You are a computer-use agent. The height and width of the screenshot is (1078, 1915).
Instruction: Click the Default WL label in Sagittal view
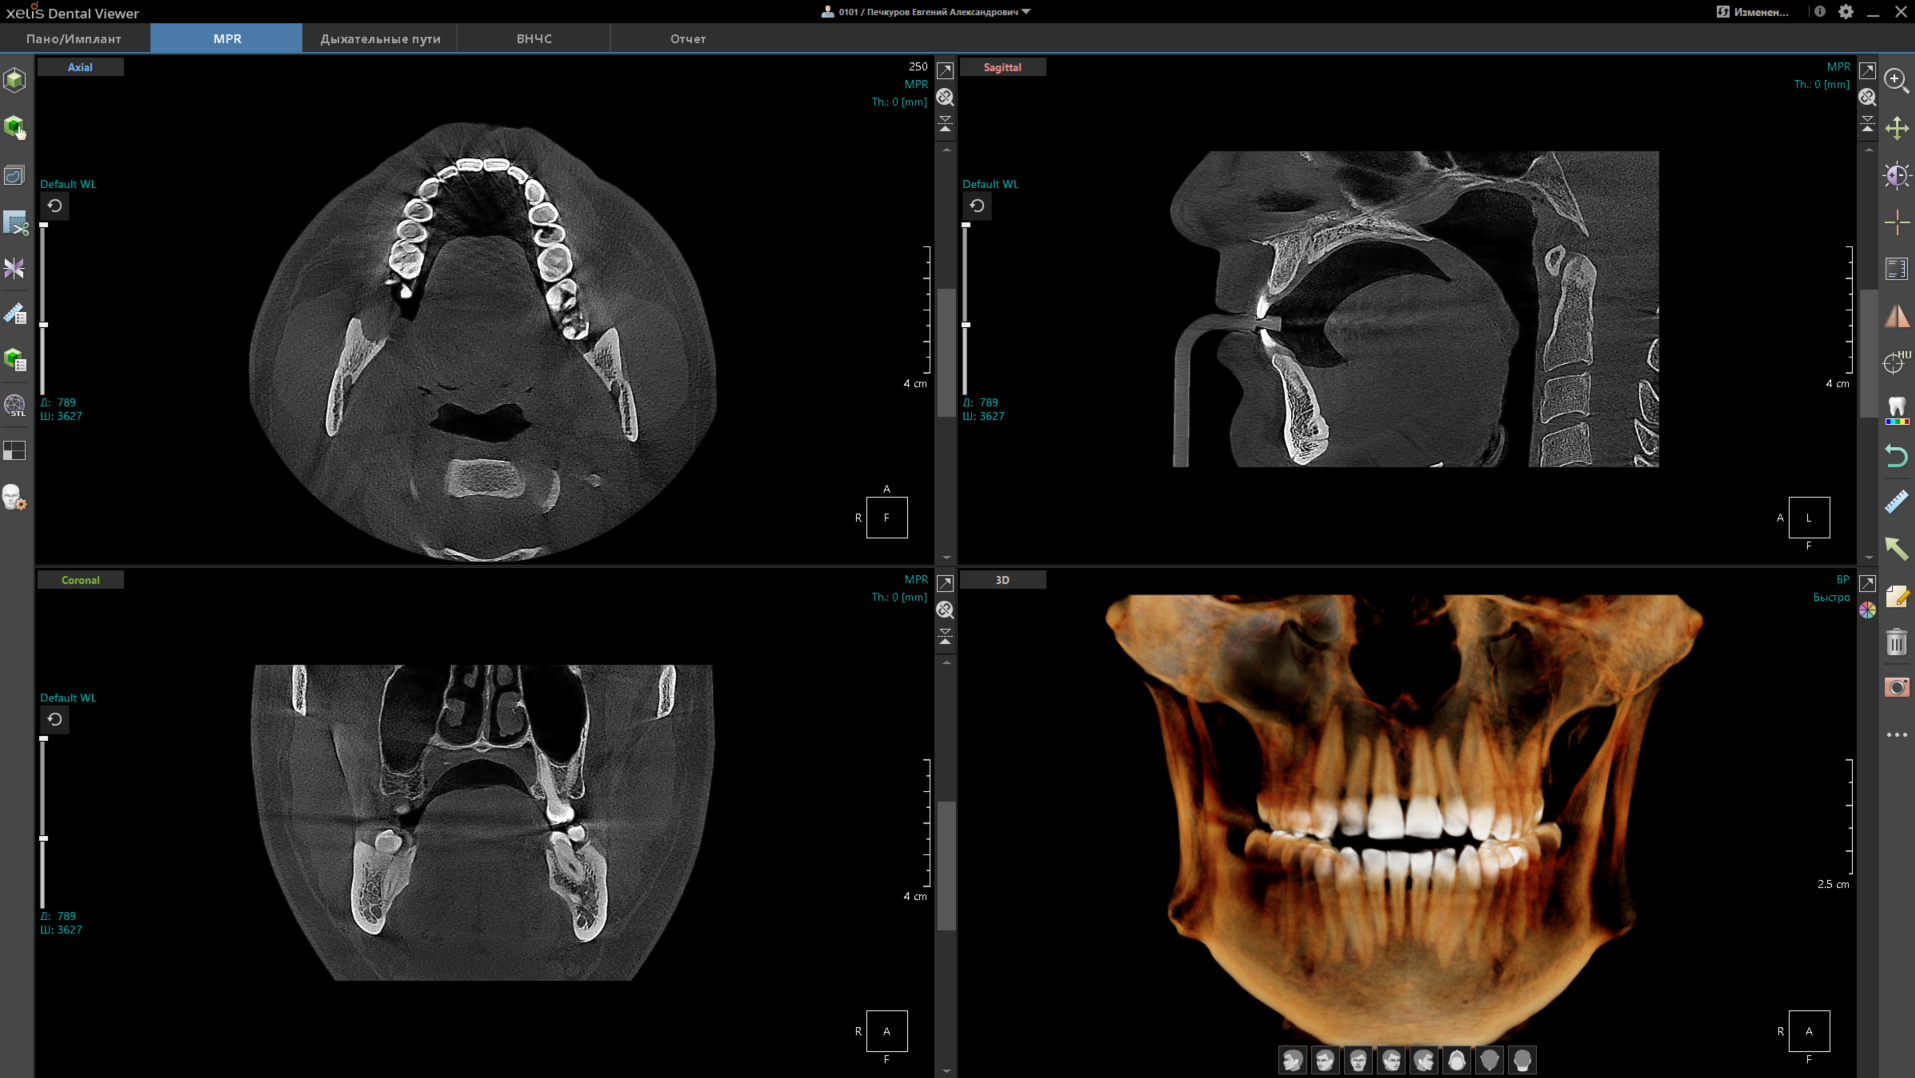(x=990, y=184)
